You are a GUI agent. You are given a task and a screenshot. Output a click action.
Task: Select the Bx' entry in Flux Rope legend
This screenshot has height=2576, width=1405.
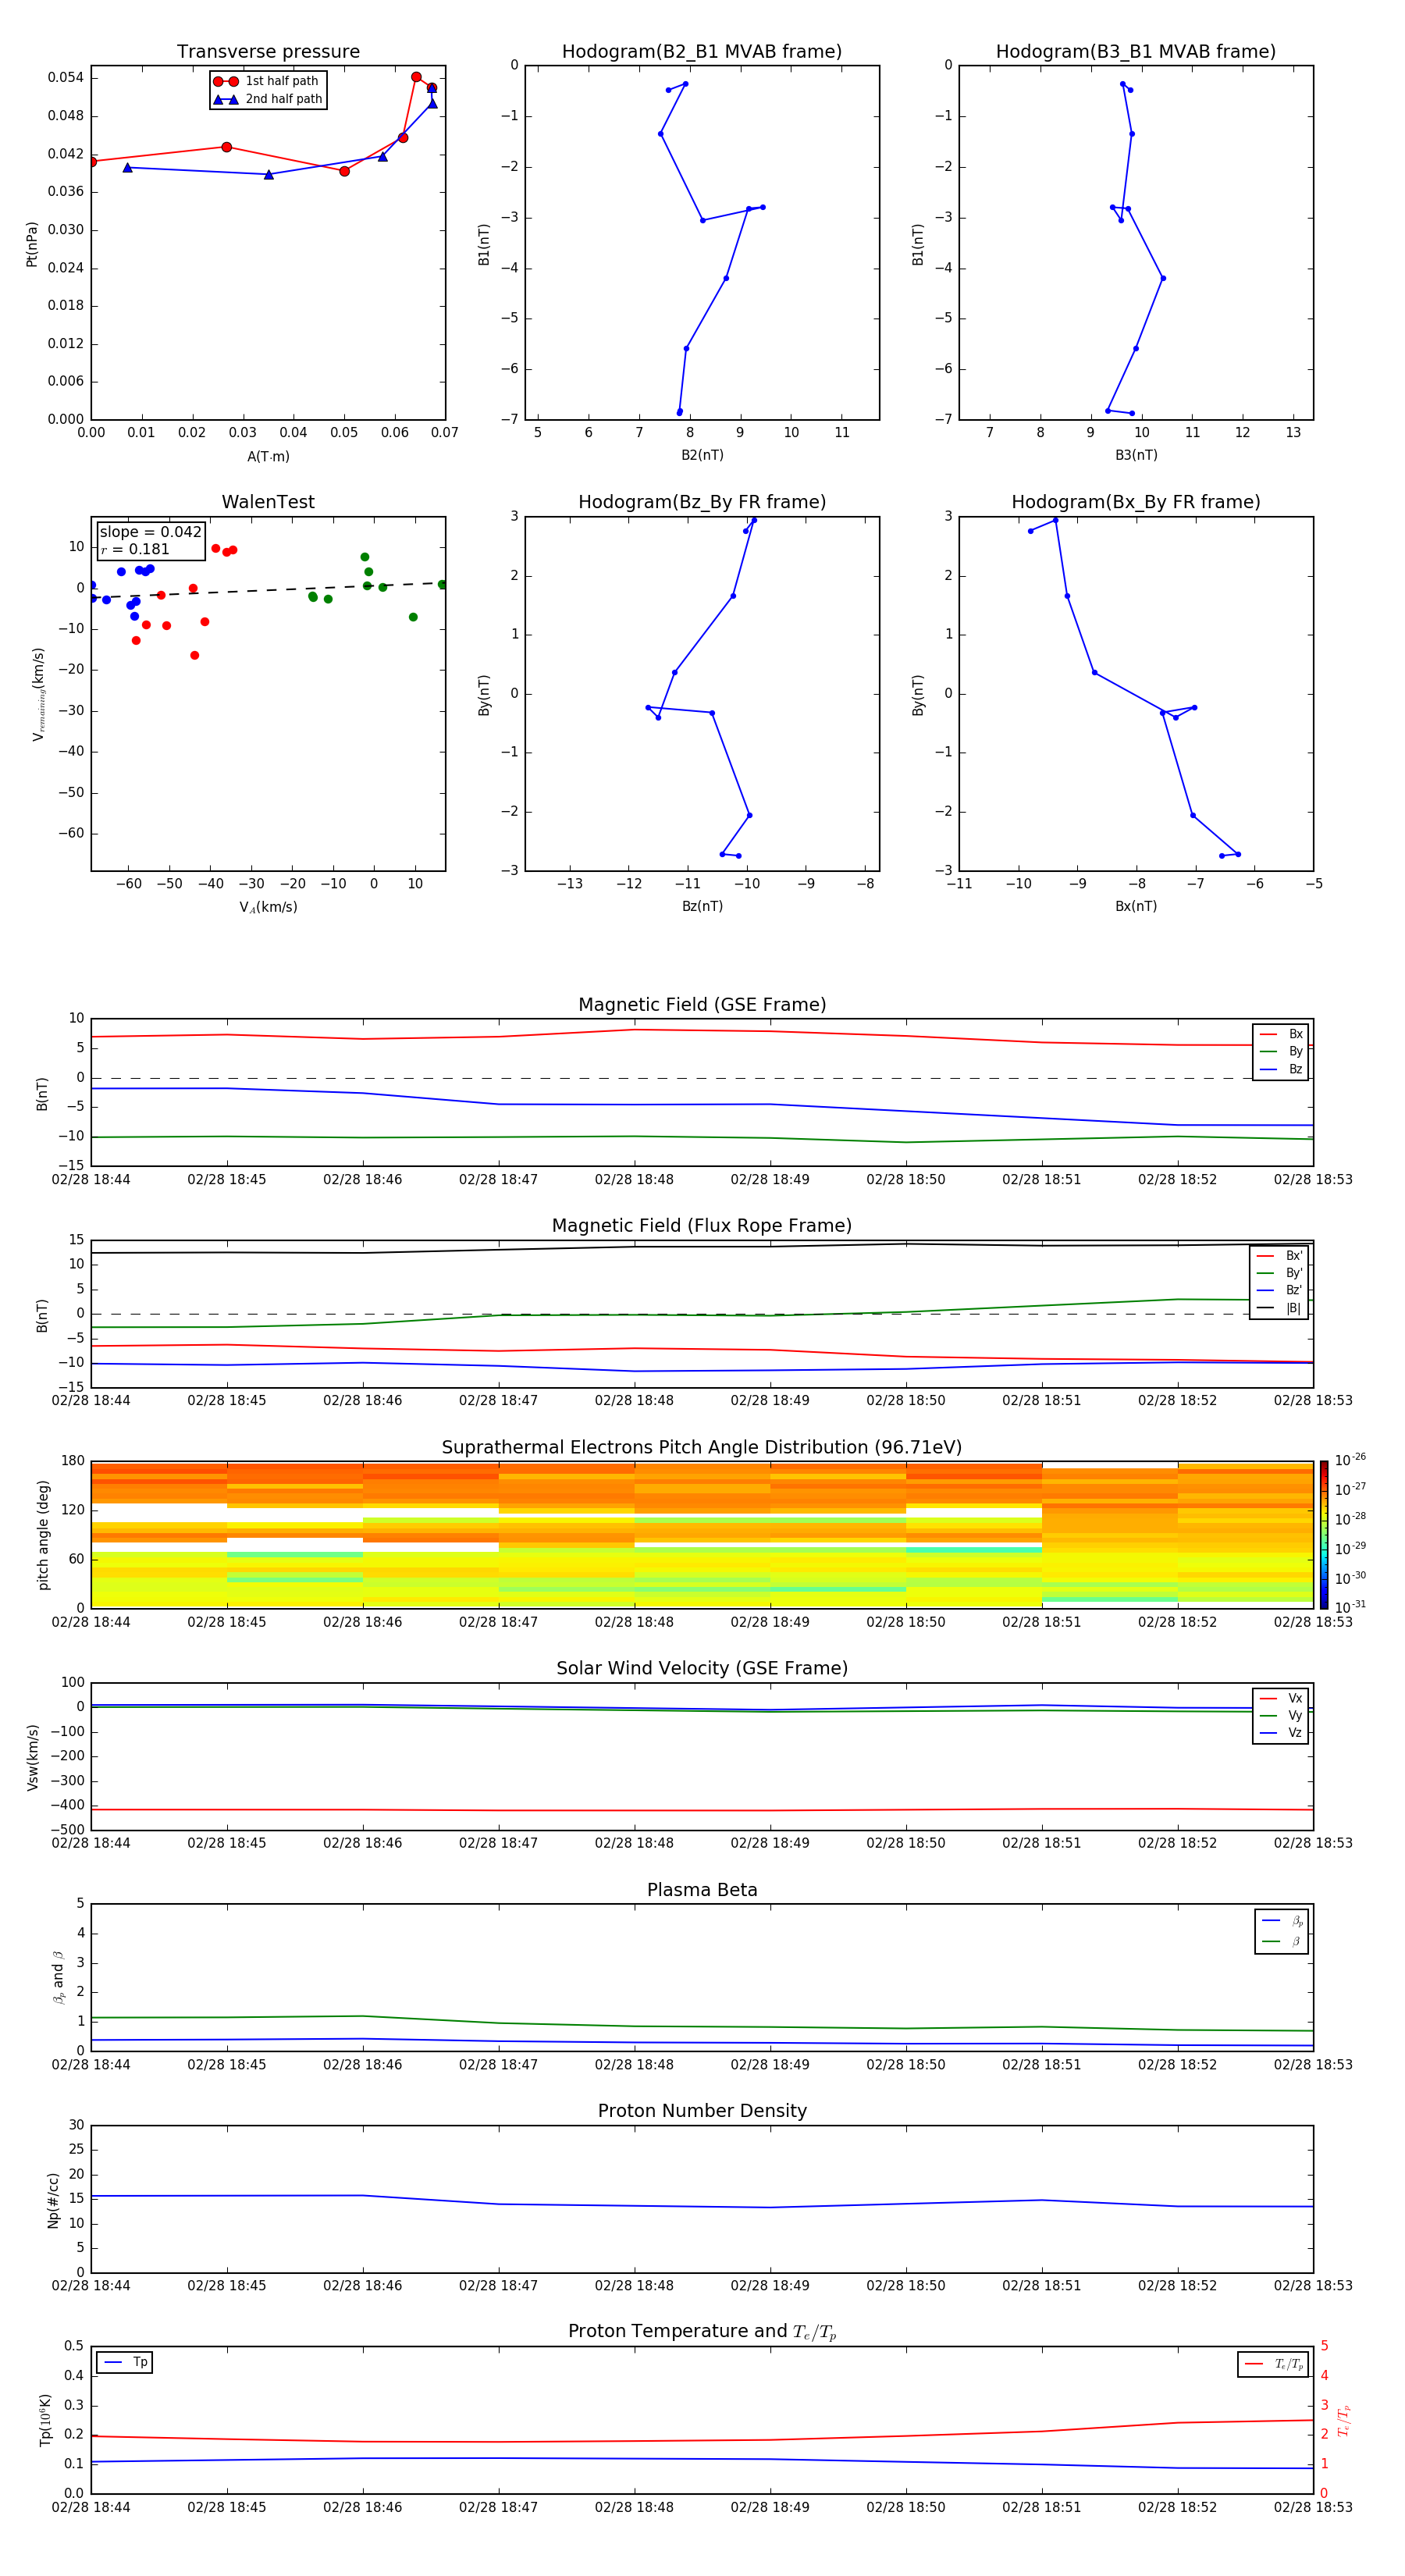click(1279, 1256)
